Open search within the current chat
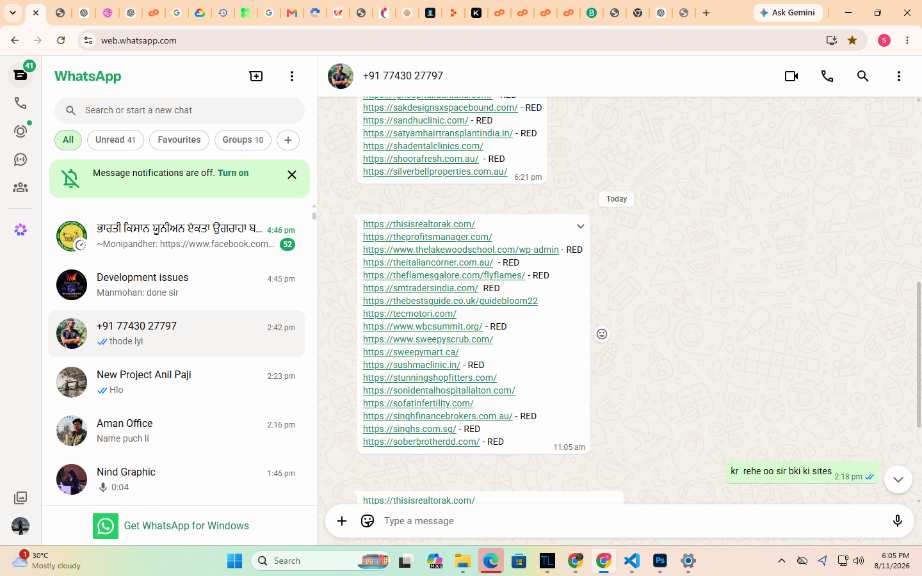Screen dimensions: 922x576 click(862, 76)
